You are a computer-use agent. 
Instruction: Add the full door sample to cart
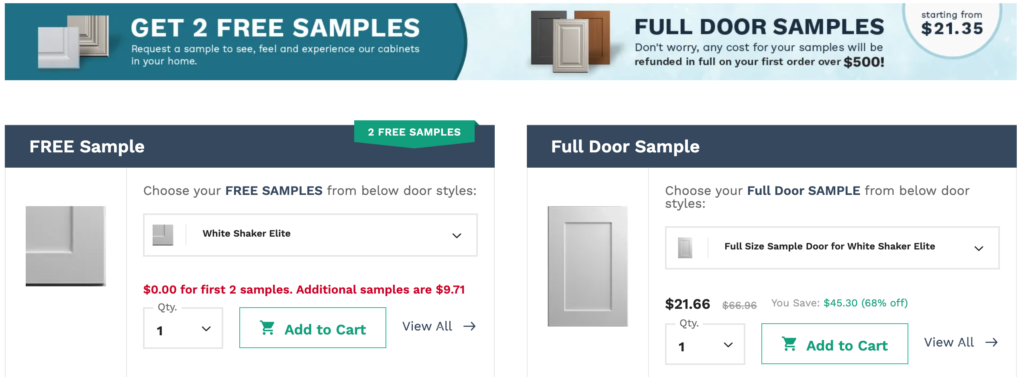coord(835,344)
